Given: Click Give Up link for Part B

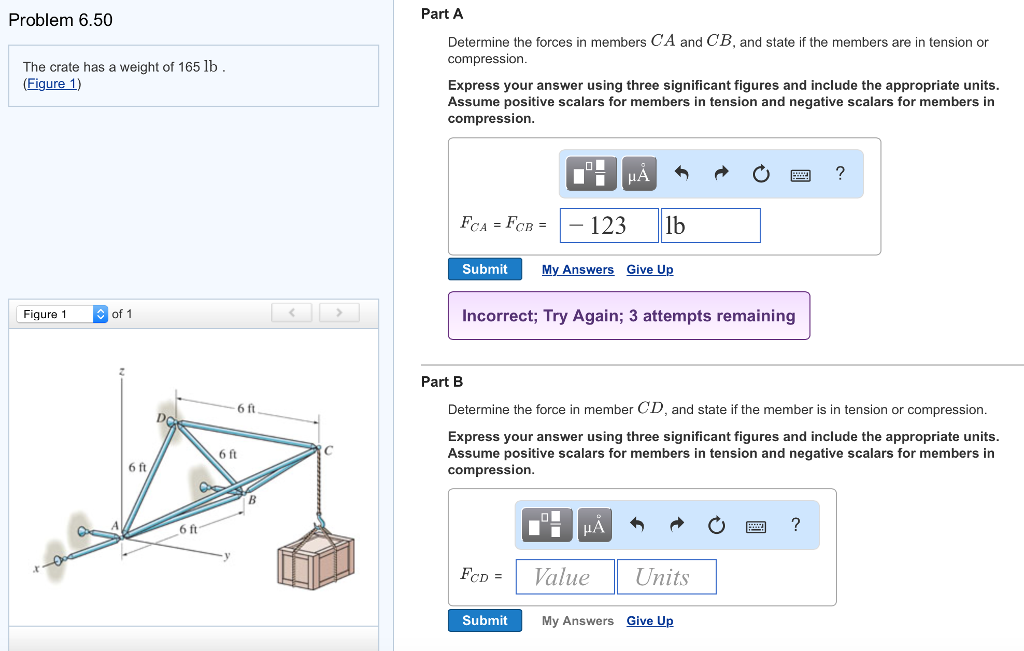Looking at the screenshot, I should [650, 621].
